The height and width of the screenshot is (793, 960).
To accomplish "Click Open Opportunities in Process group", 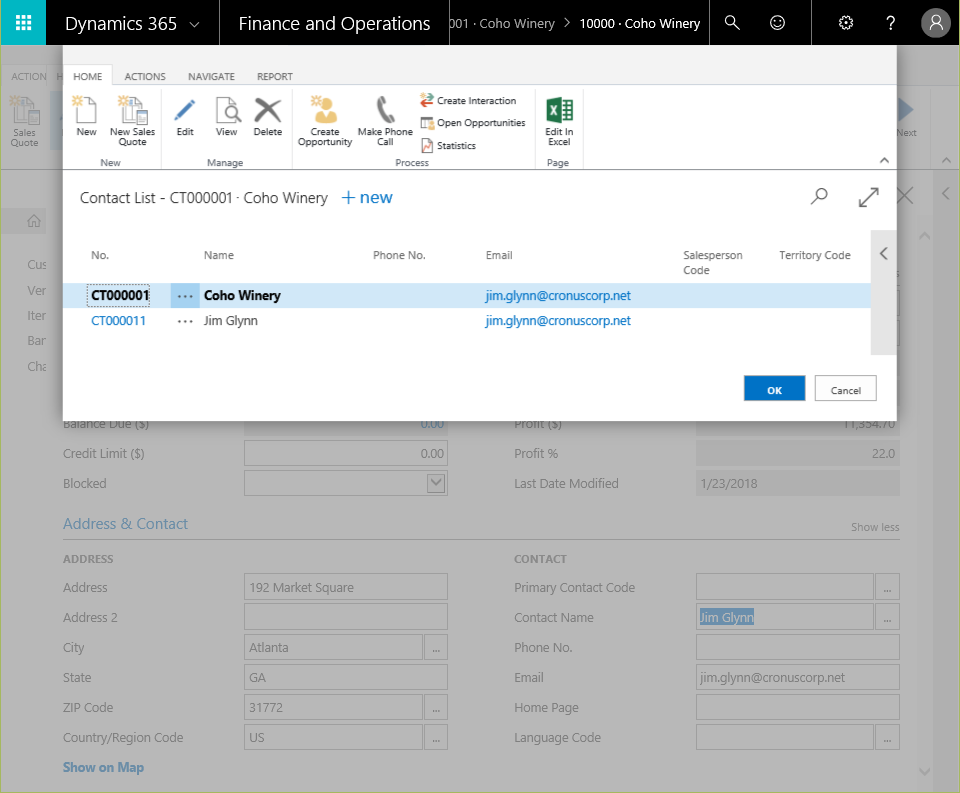I will point(473,122).
